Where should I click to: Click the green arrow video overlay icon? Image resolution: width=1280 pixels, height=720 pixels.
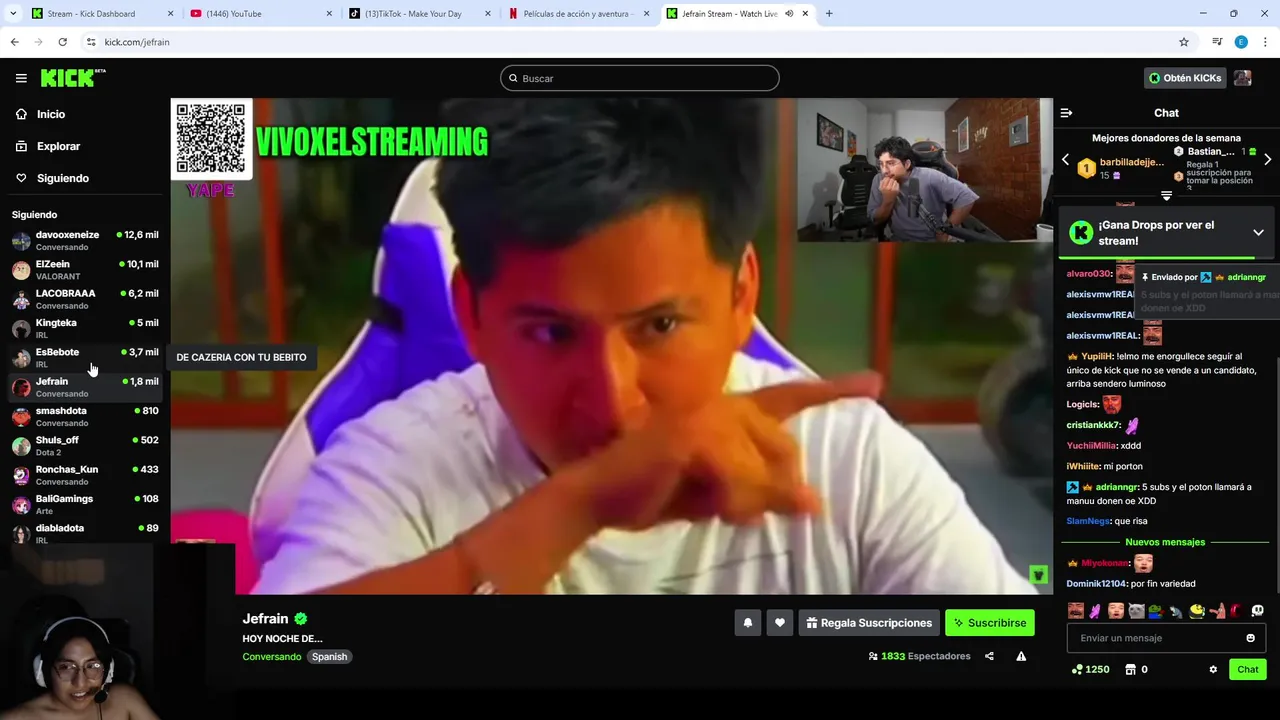1038,575
